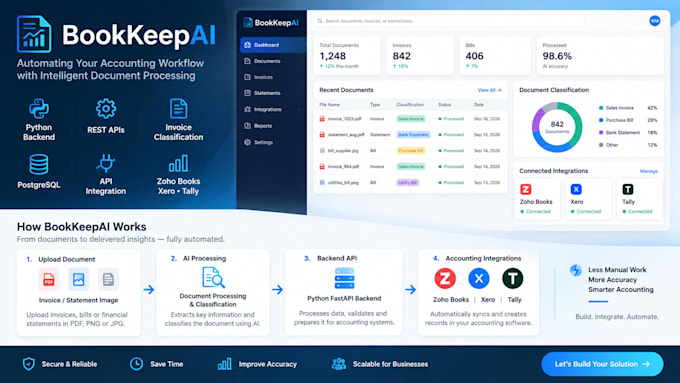Open Invoices in the sidebar

273,77
